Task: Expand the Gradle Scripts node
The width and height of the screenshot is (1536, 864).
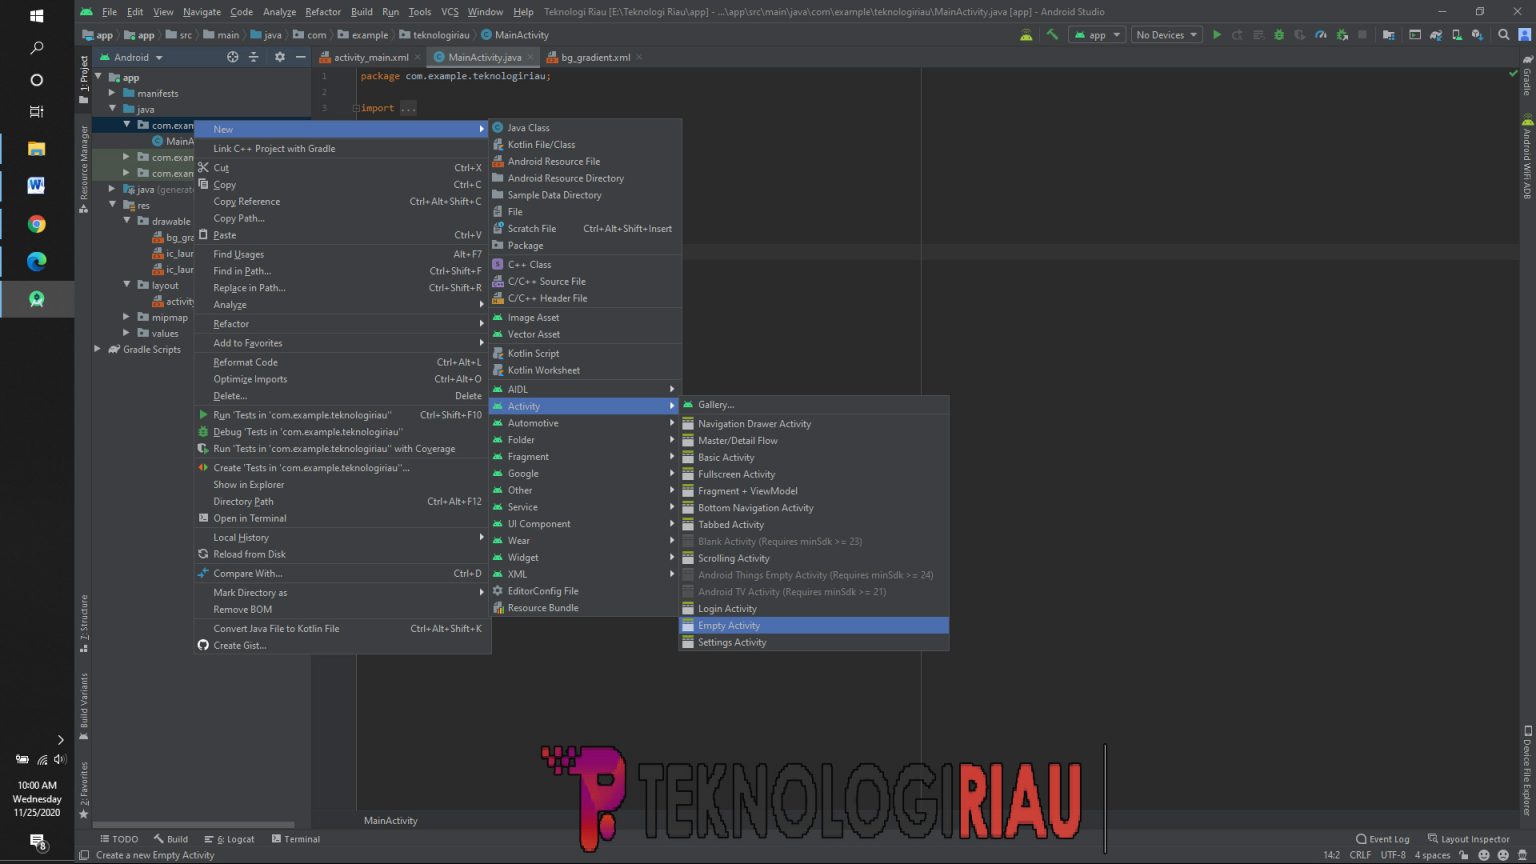Action: coord(98,349)
